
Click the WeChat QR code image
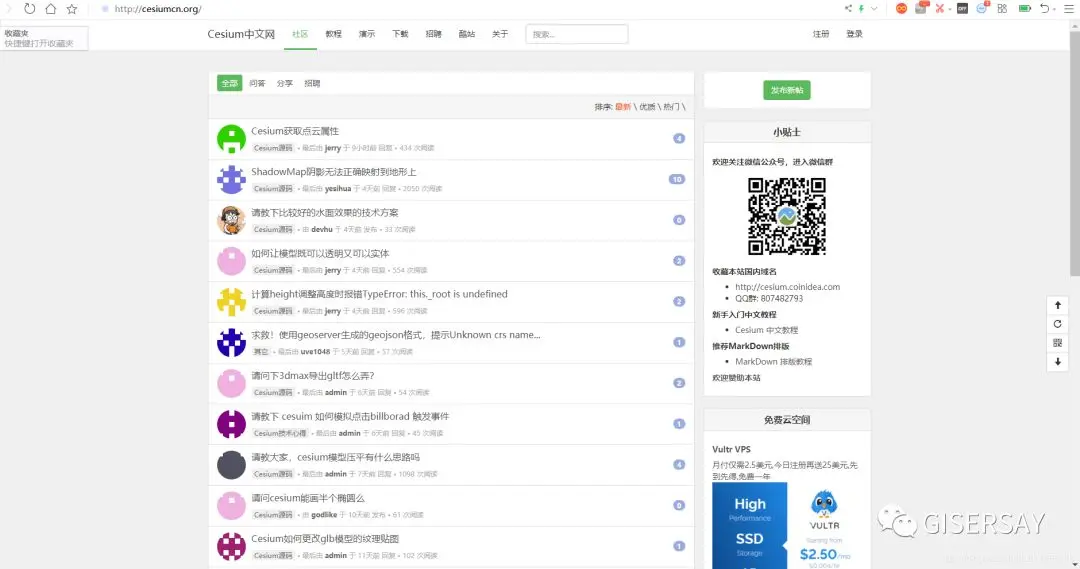(x=787, y=216)
